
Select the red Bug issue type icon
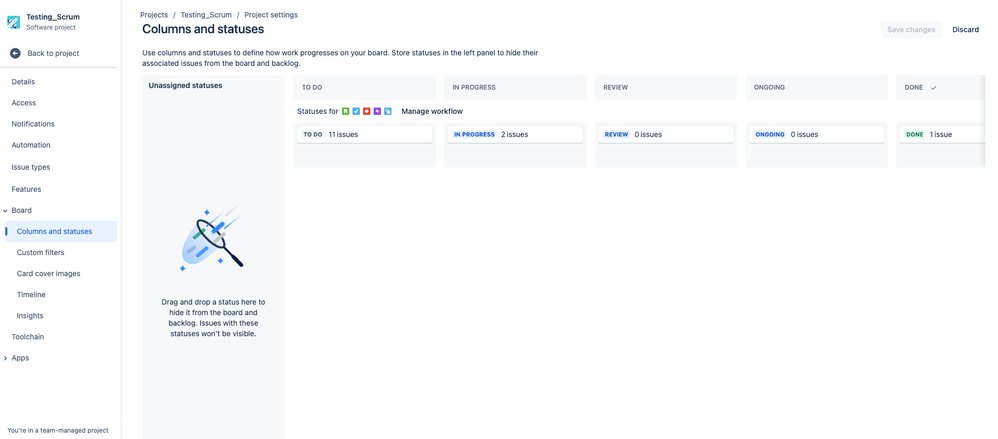click(x=367, y=111)
